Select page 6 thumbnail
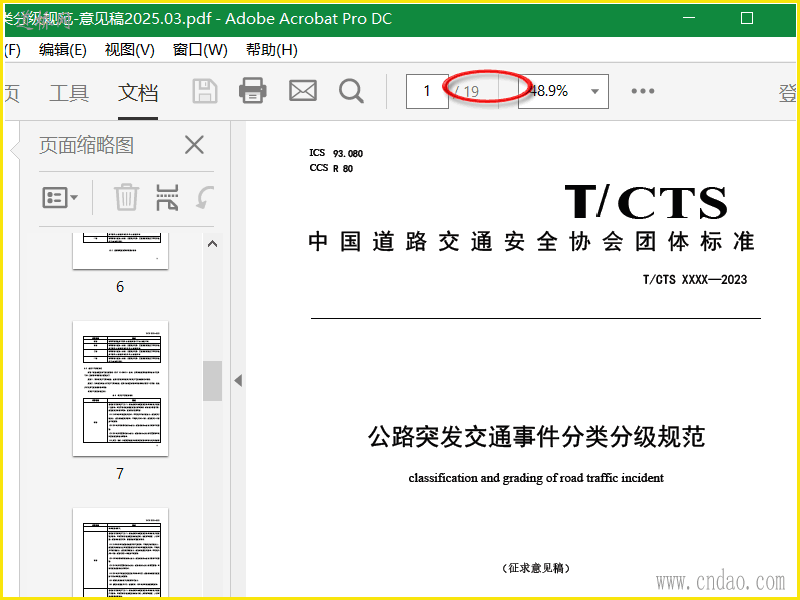Screen dimensions: 800x600 click(120, 251)
